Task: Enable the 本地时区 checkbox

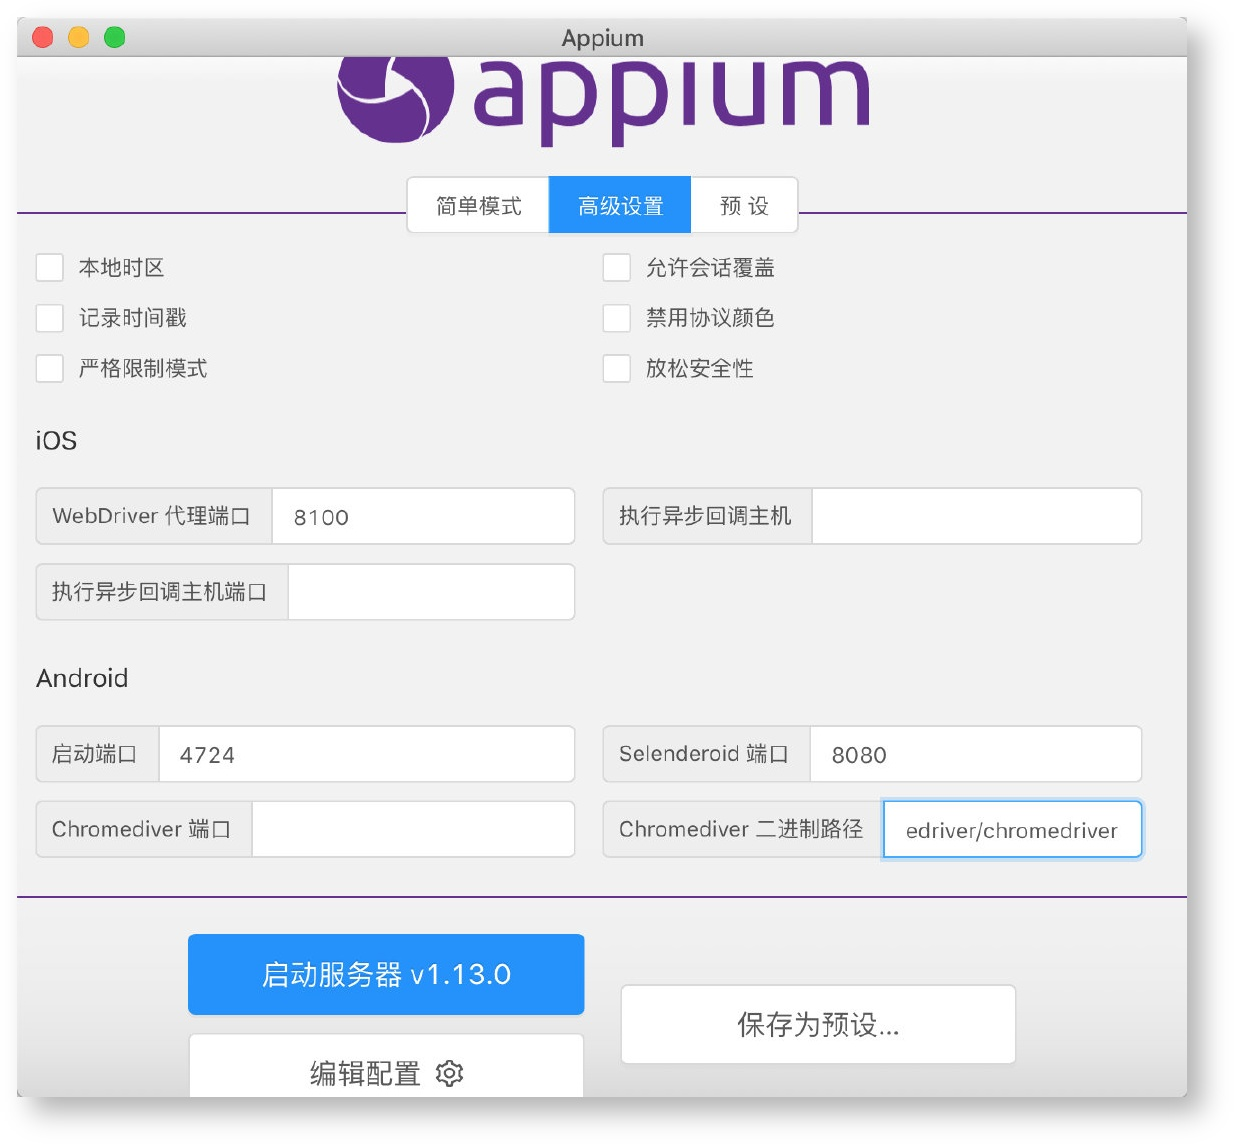Action: pos(50,268)
